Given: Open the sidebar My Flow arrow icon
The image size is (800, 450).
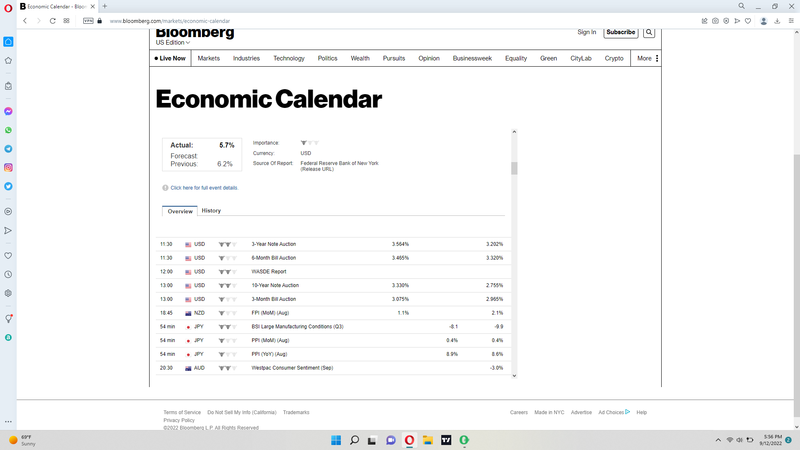Looking at the screenshot, I should [8, 231].
